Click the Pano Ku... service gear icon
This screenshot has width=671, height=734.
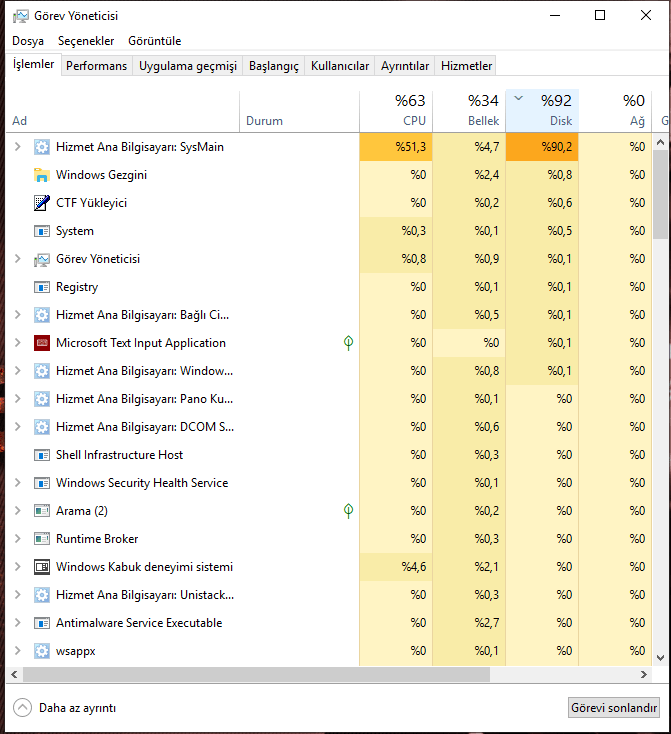[42, 399]
